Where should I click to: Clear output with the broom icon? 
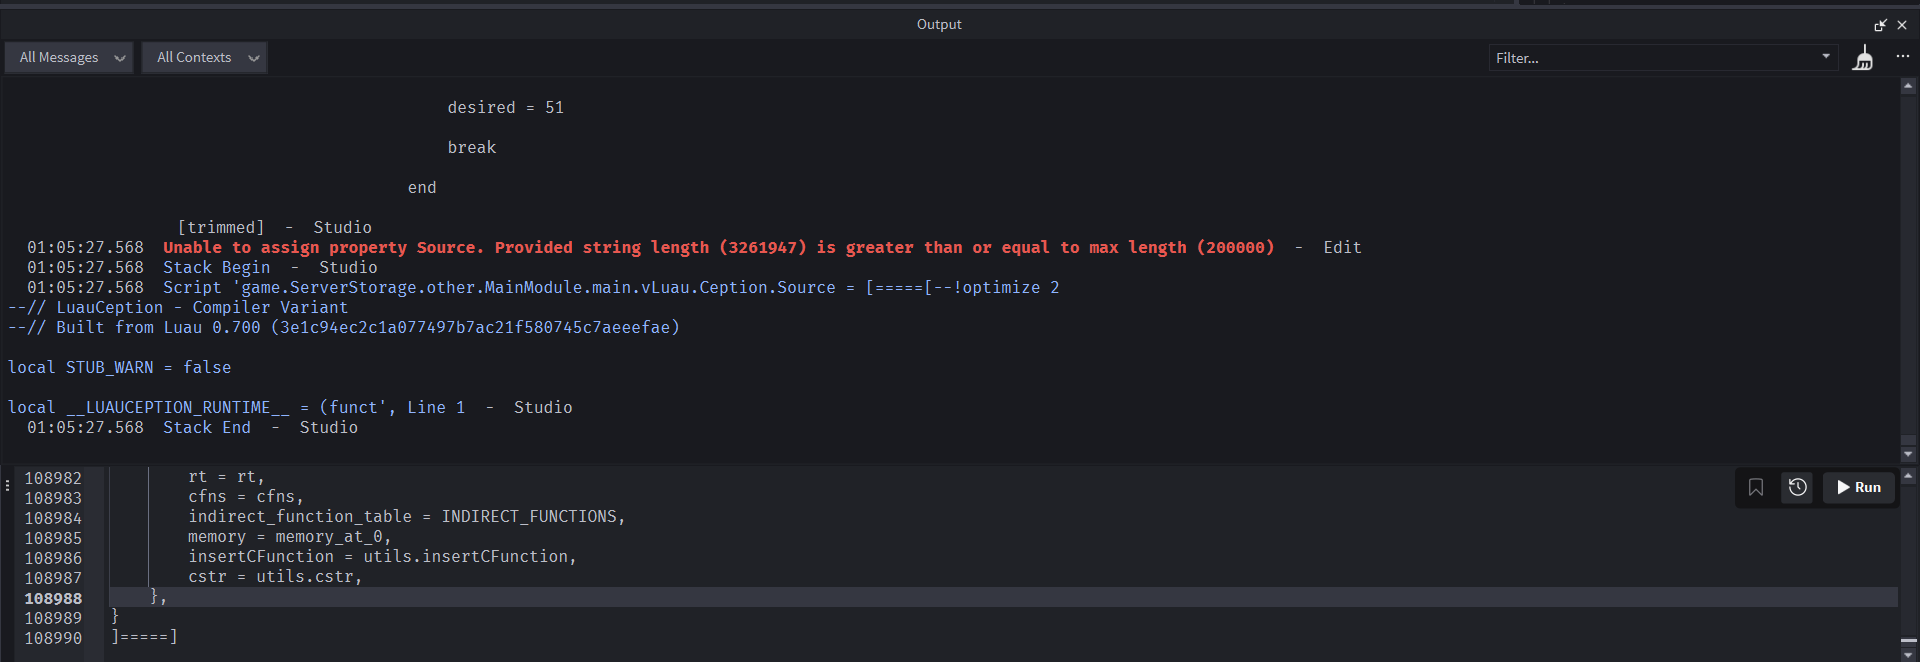(1863, 59)
